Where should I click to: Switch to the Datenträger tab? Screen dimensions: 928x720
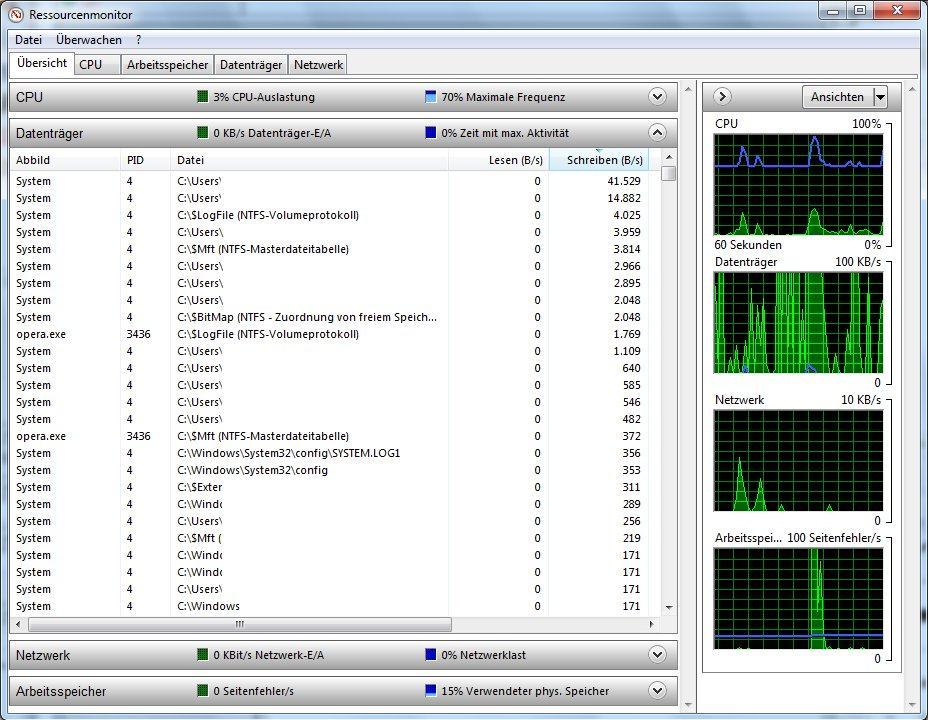point(251,64)
